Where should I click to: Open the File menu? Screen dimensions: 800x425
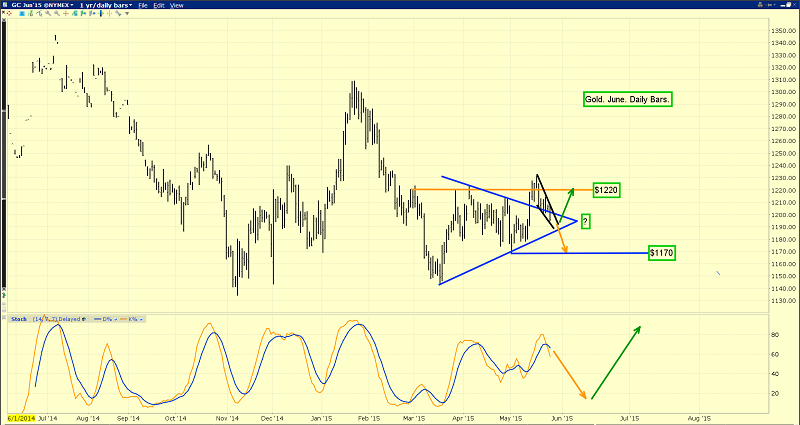pos(143,5)
